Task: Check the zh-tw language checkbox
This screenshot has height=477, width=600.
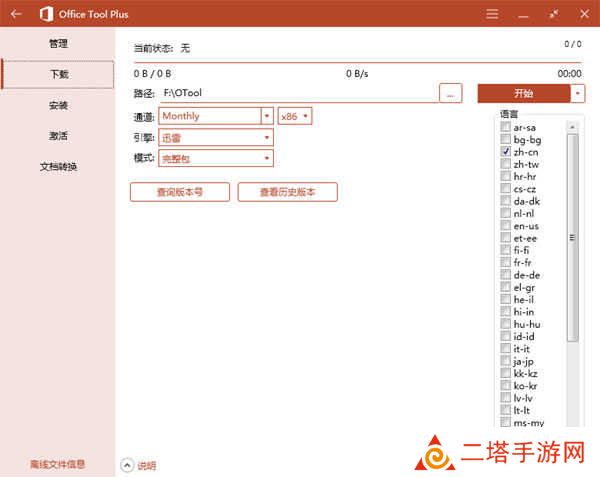Action: [505, 164]
